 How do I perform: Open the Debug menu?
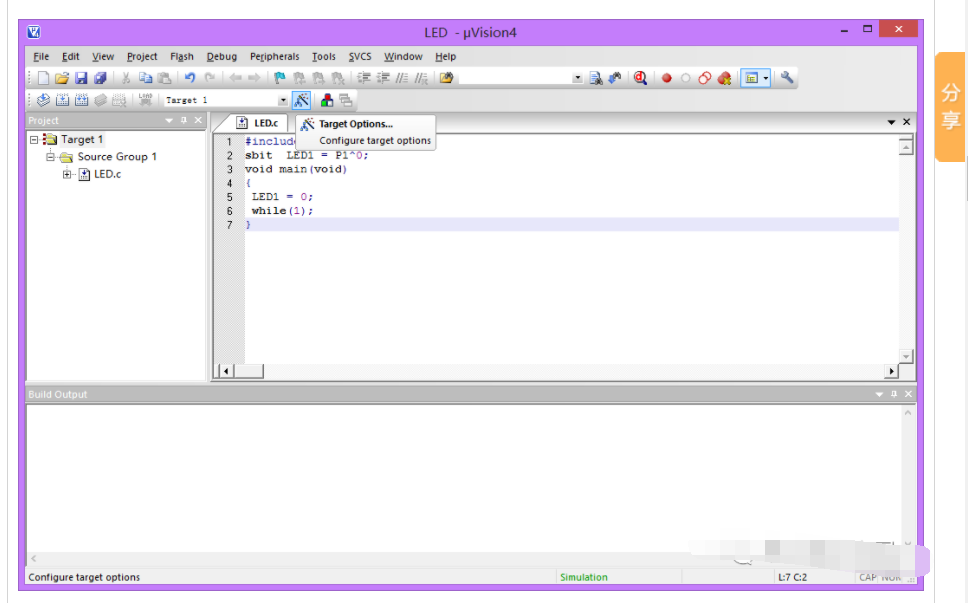click(222, 57)
